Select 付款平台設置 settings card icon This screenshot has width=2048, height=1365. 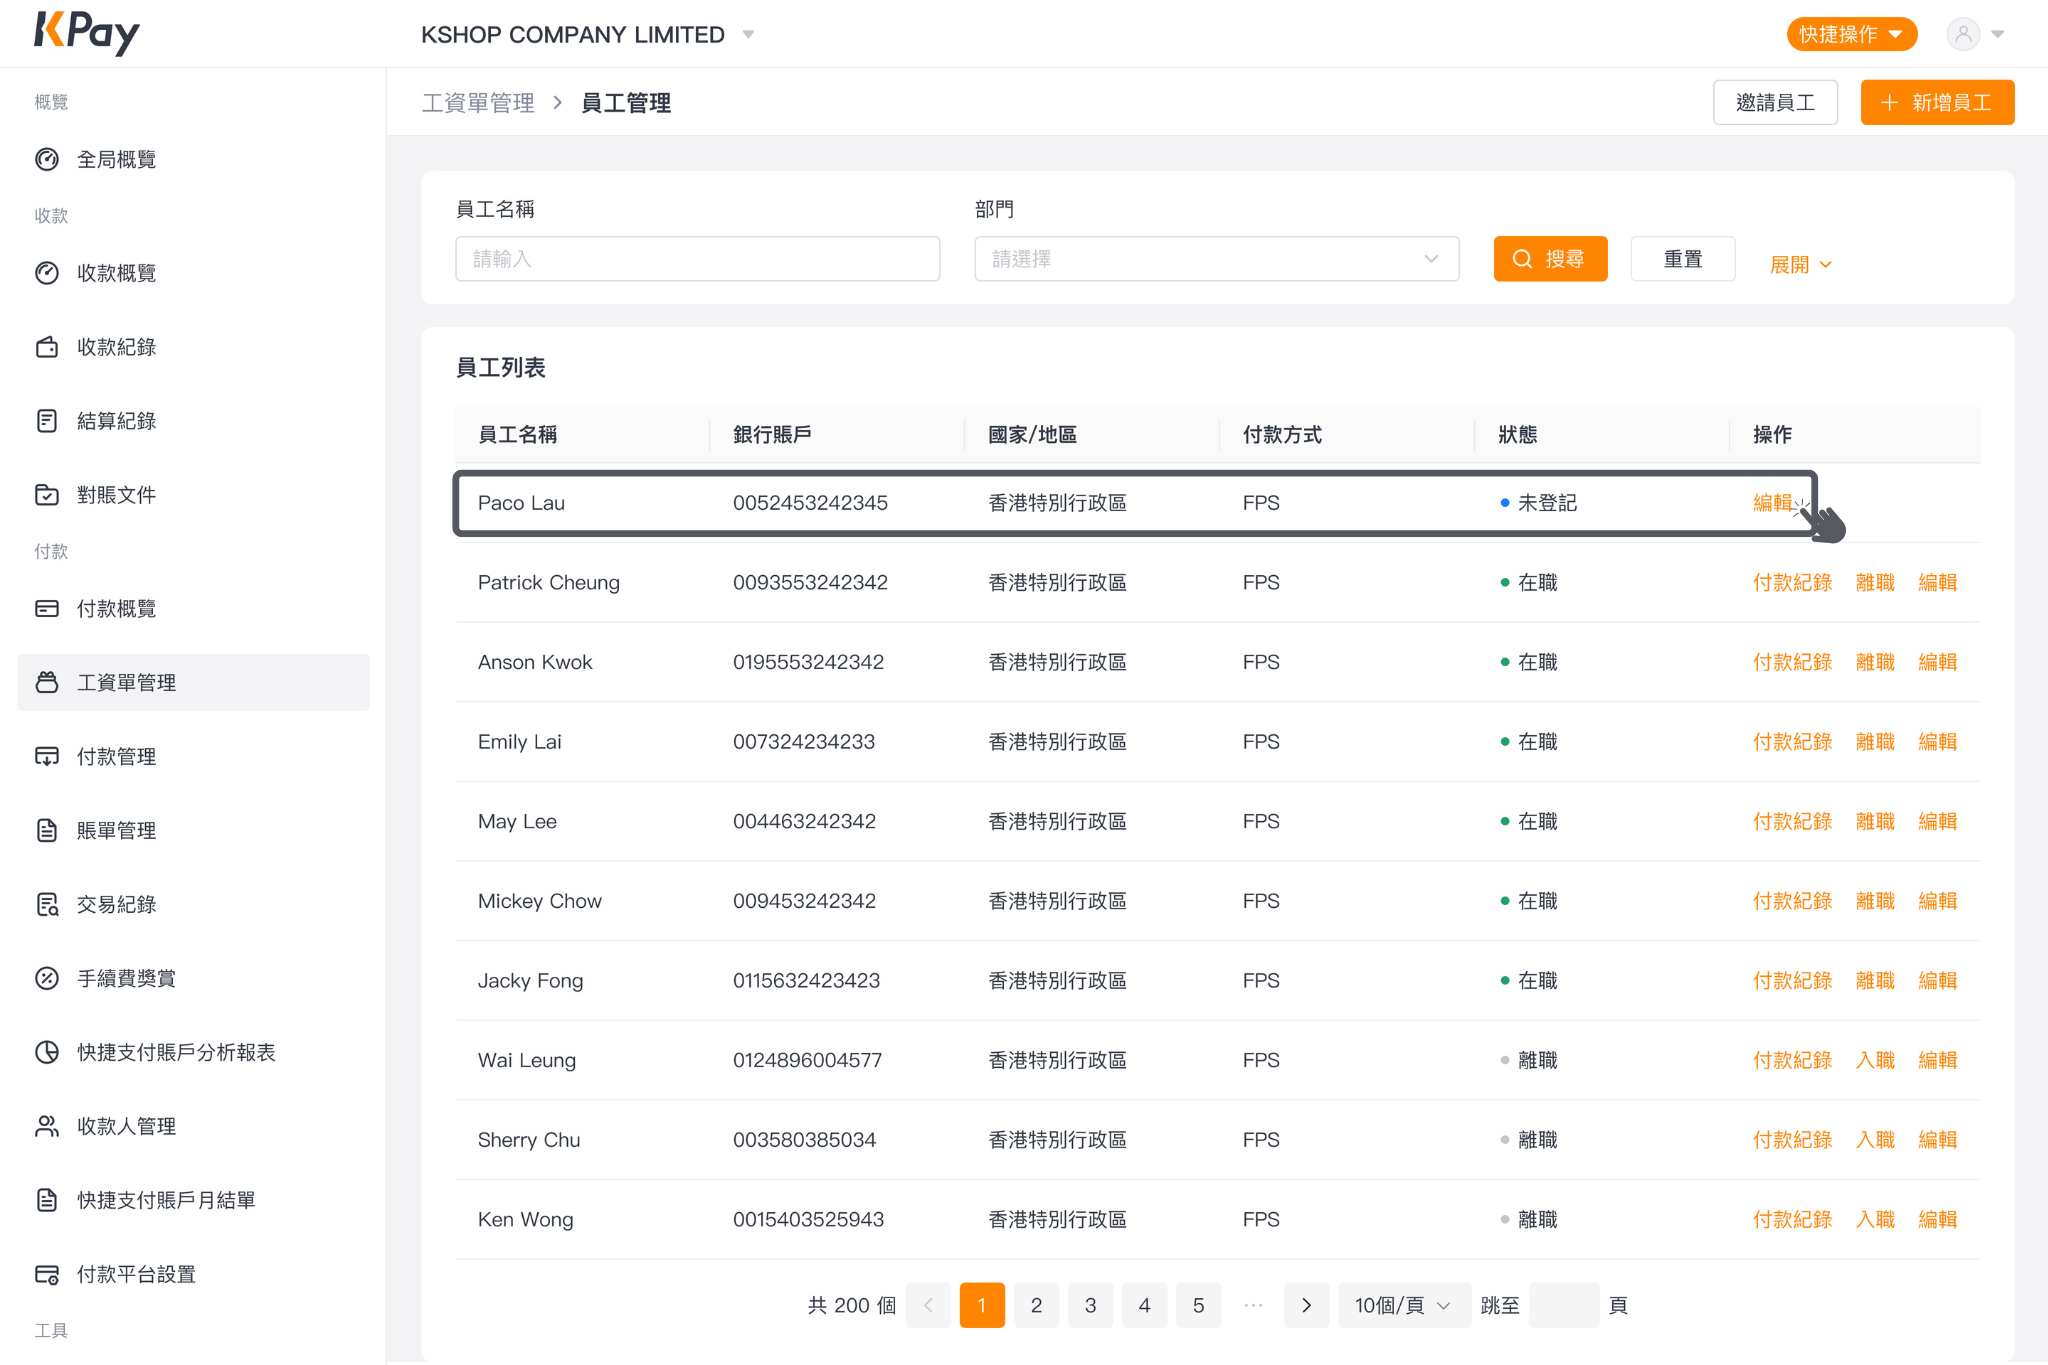click(x=47, y=1276)
